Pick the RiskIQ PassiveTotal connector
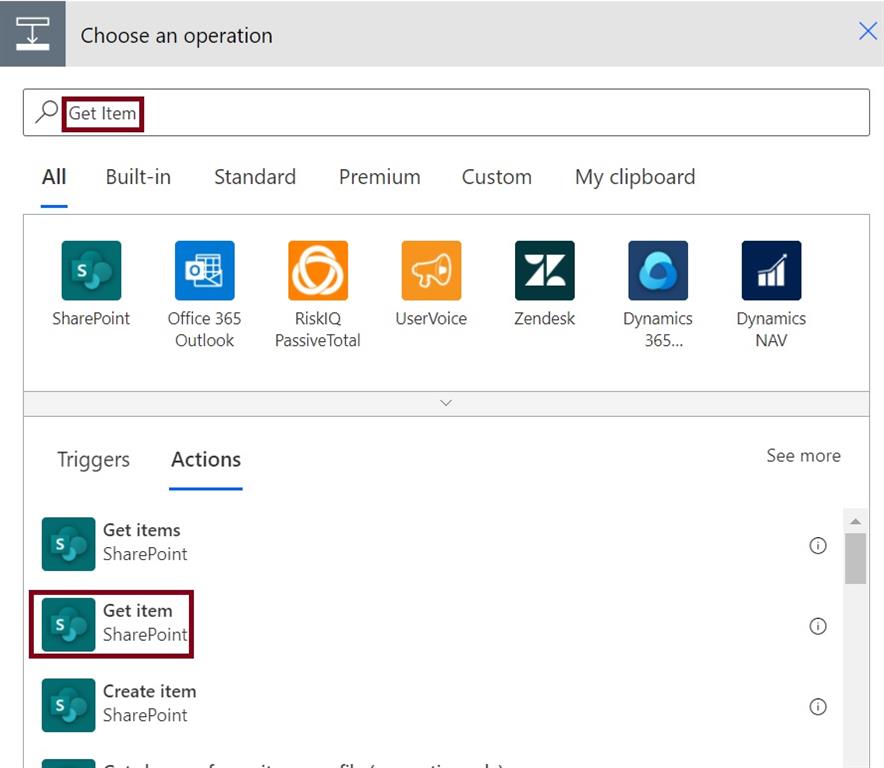The height and width of the screenshot is (768, 884). point(318,271)
